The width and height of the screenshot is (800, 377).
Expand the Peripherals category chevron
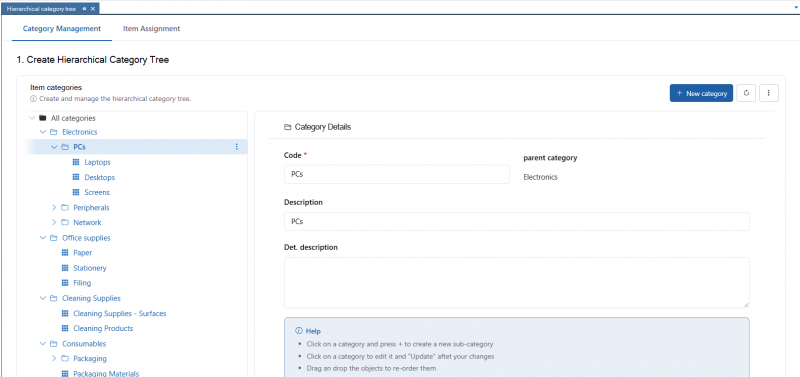click(x=55, y=208)
